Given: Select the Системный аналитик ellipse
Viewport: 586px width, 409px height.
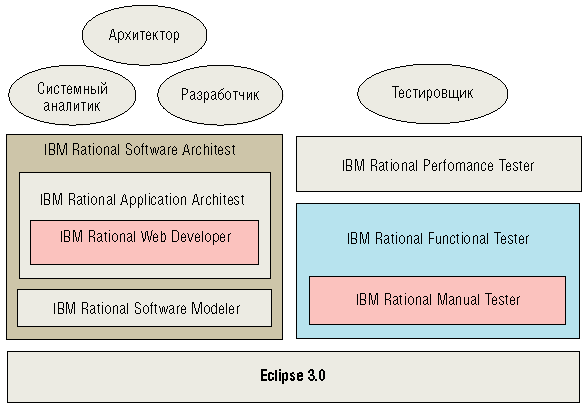Looking at the screenshot, I should [x=72, y=95].
